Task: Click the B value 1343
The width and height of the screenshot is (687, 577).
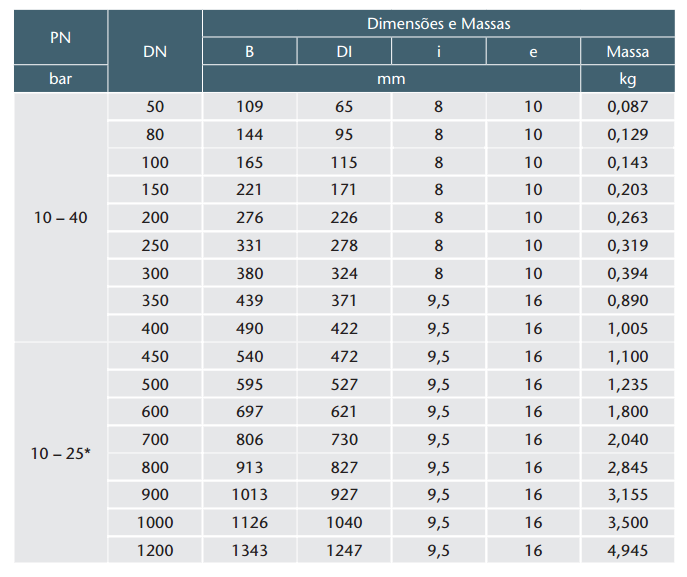Action: tap(250, 550)
